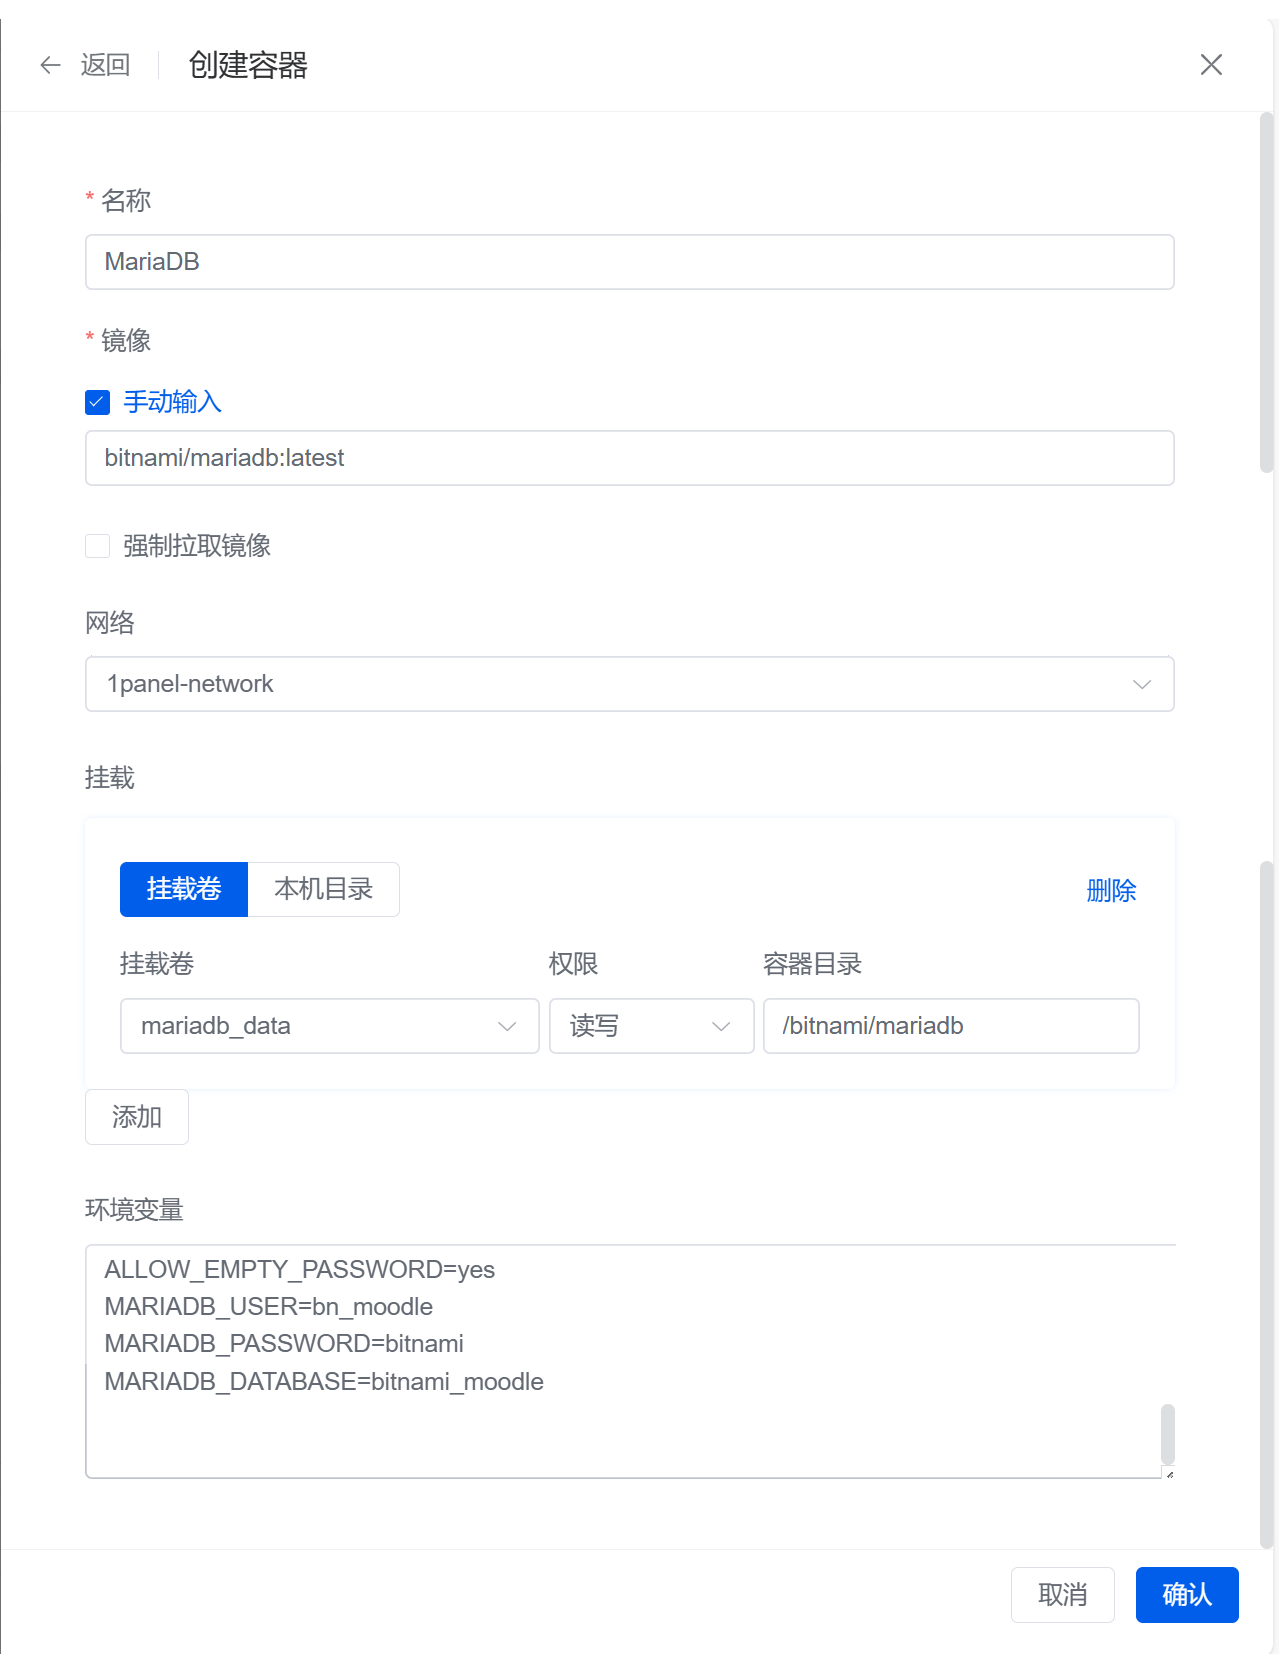This screenshot has height=1654, width=1279.
Task: Close the create container dialog
Action: pos(1211,65)
